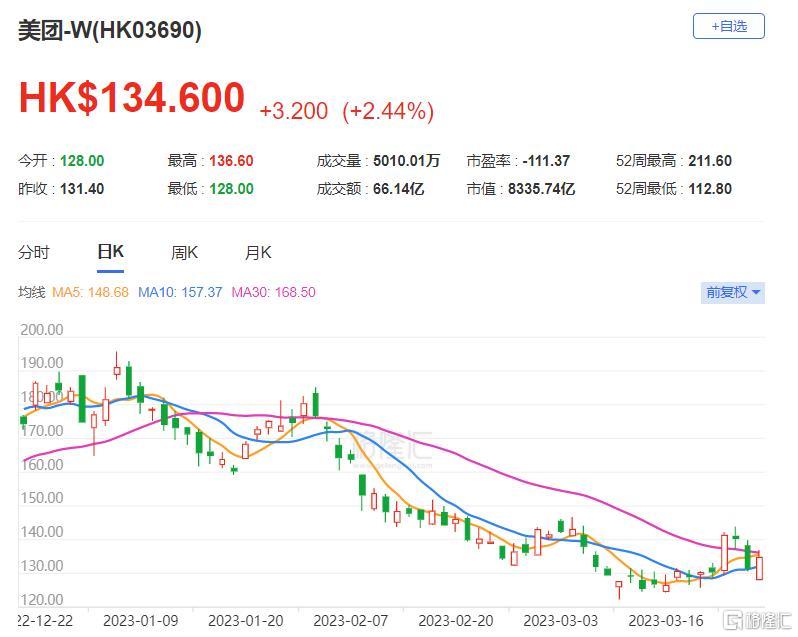Switch to 分时 chart tab
798x637 pixels.
coord(34,252)
